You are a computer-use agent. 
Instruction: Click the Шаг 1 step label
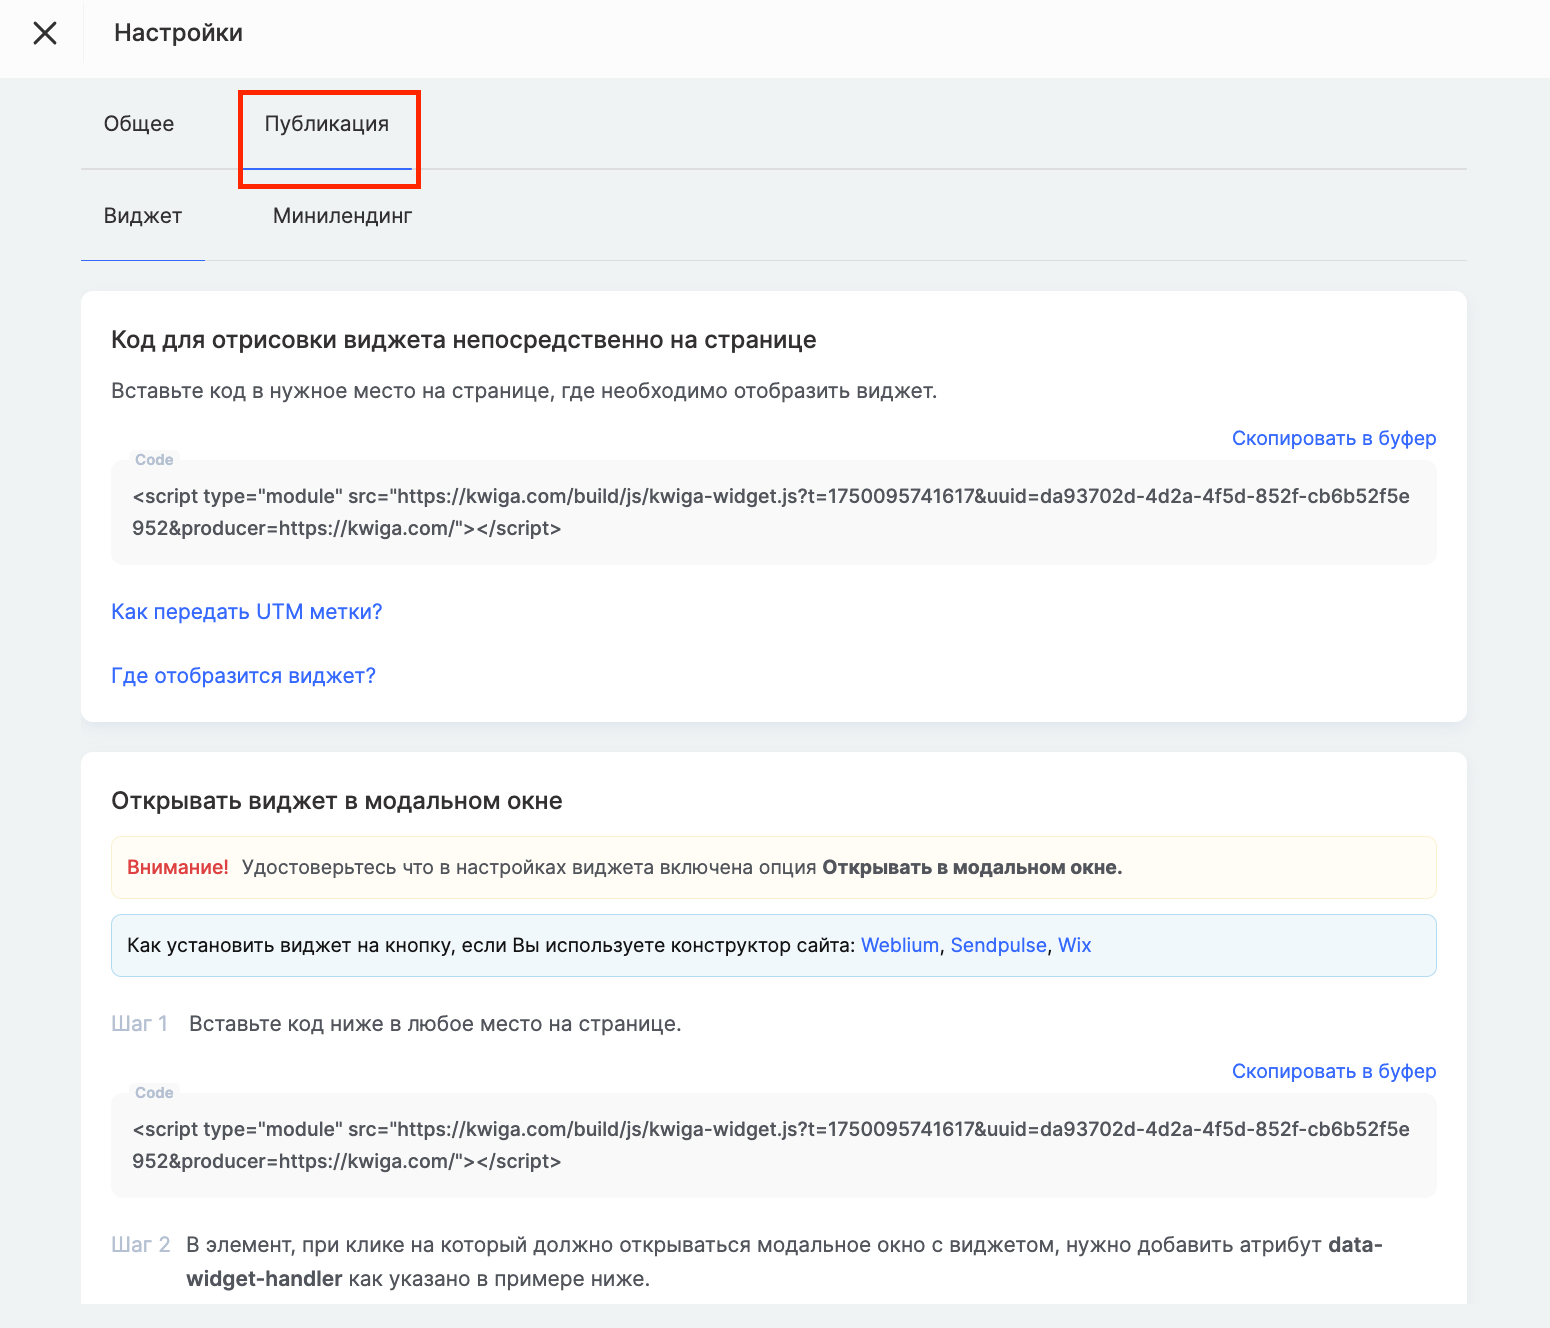coord(139,1024)
